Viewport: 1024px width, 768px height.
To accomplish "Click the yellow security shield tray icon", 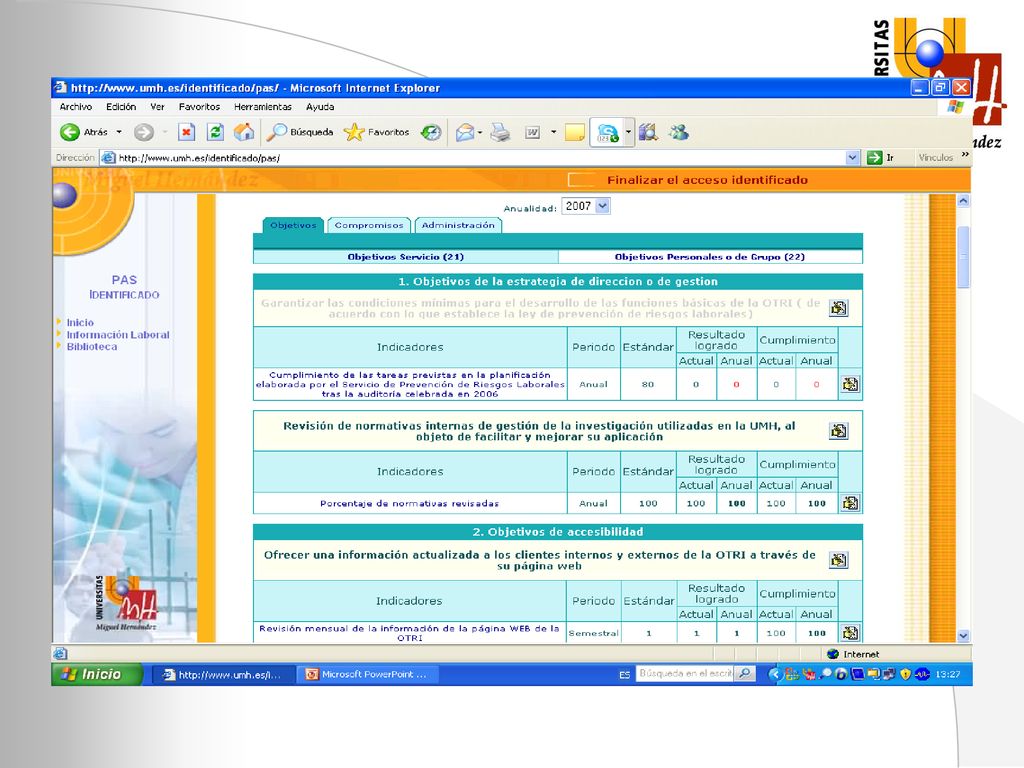I will point(905,674).
